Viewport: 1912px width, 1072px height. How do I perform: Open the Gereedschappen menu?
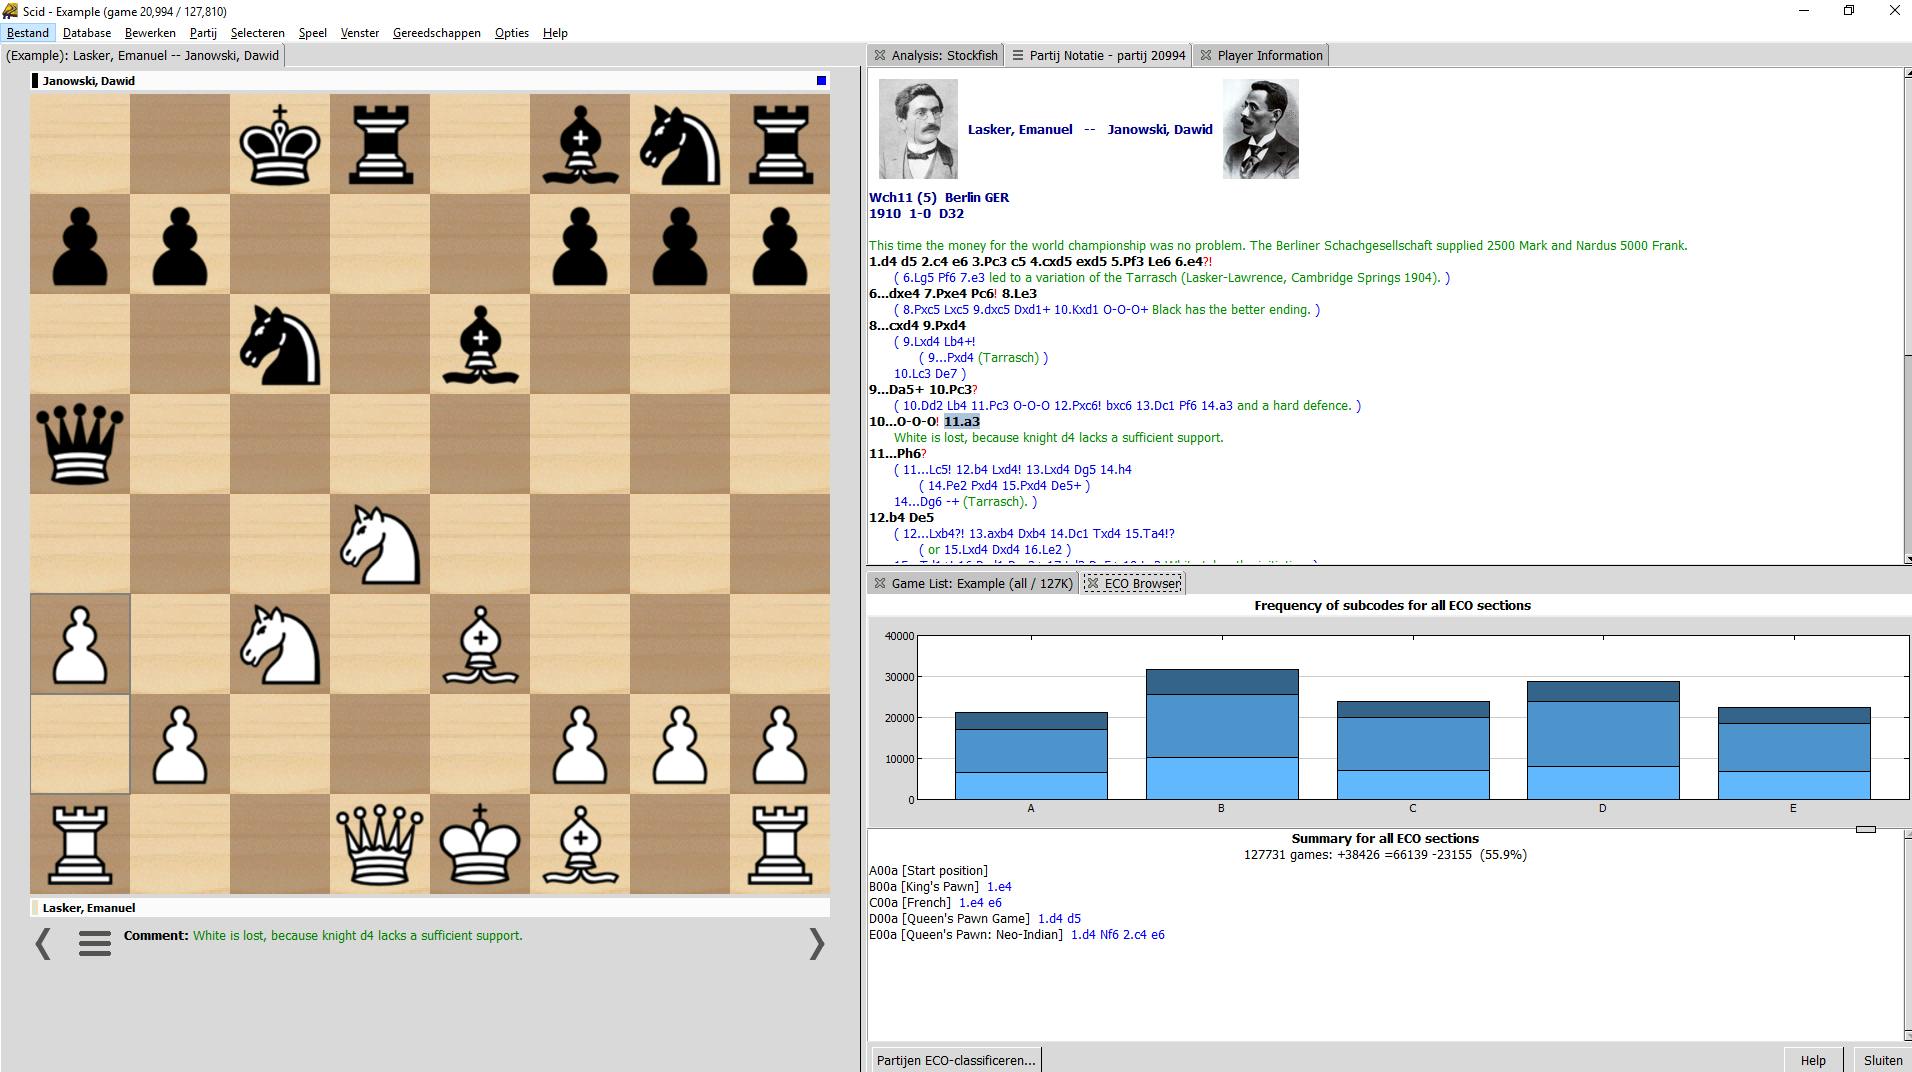(x=437, y=33)
